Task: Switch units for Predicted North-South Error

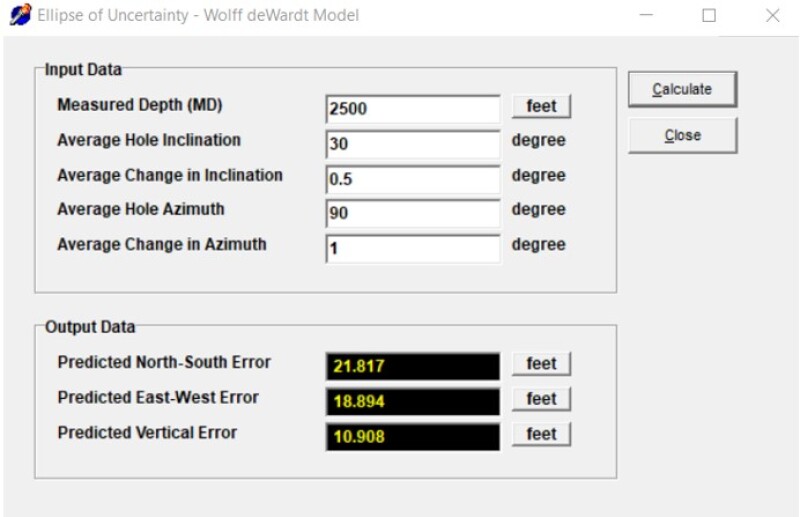Action: [541, 364]
